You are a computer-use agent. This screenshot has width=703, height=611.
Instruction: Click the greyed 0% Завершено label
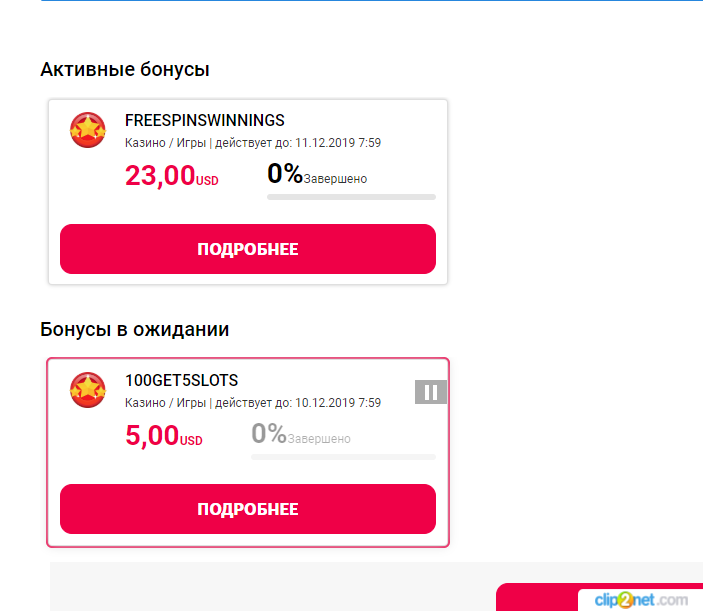(x=301, y=434)
